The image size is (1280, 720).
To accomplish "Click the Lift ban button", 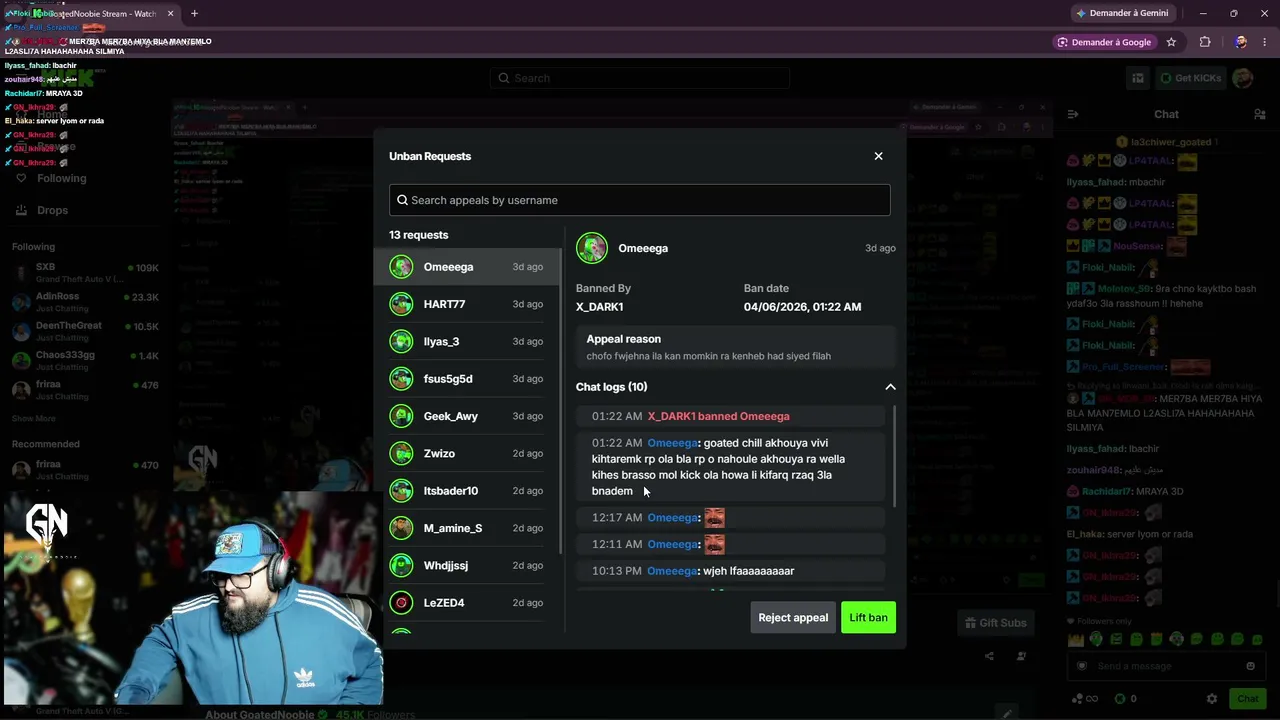I will 868,618.
